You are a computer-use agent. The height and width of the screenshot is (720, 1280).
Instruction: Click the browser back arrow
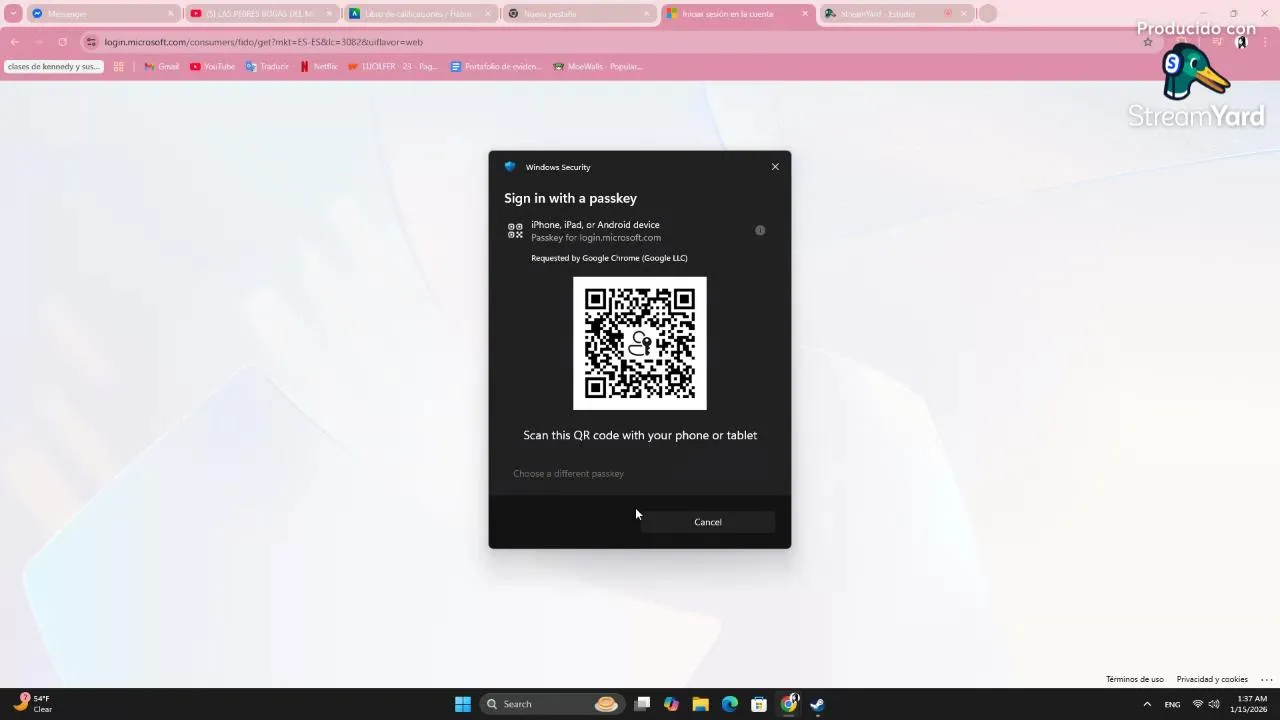15,42
